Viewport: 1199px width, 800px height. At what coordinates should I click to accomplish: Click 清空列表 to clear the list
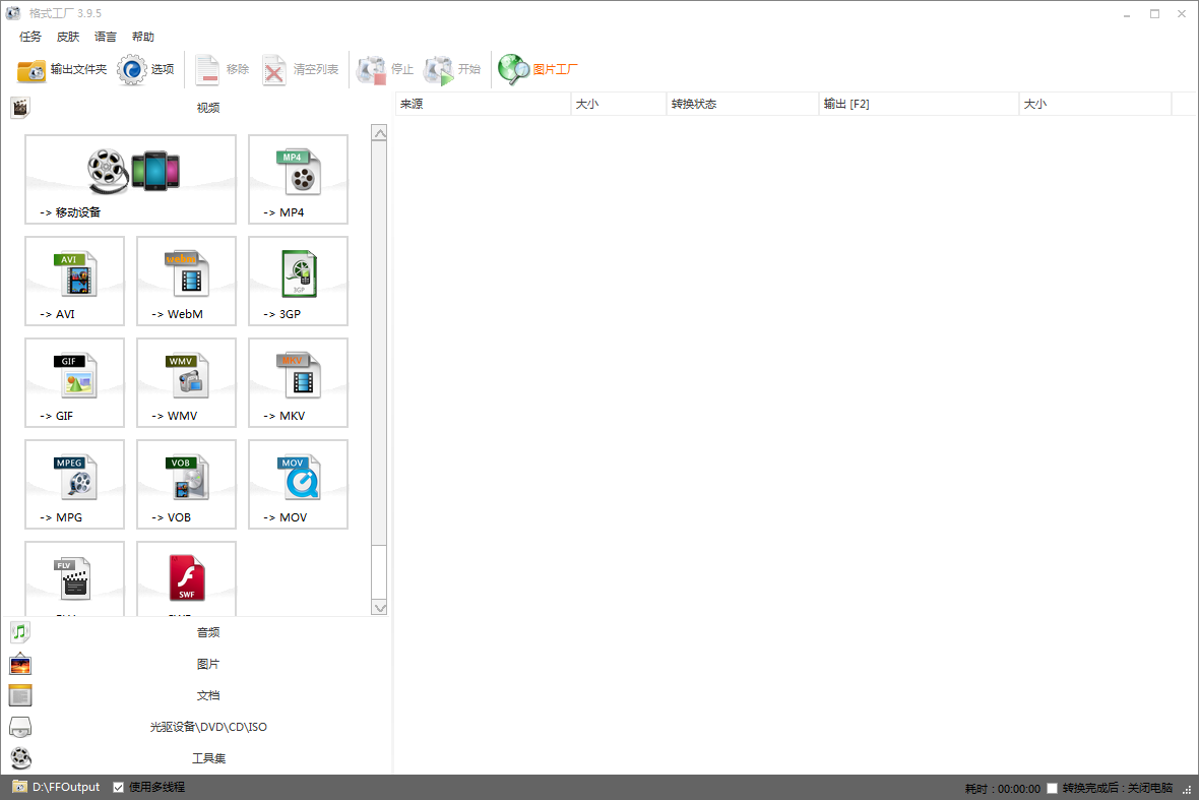coord(300,70)
